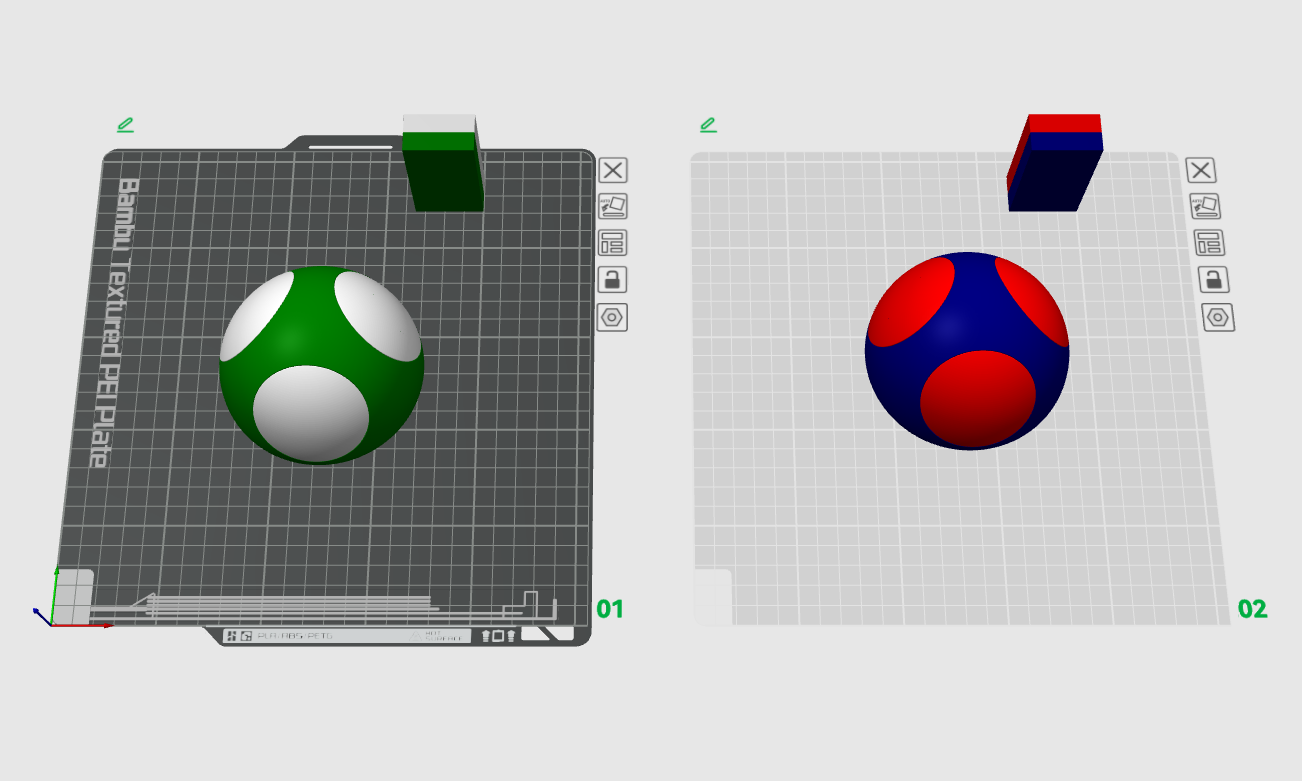
Task: Rename plate 02 using the pencil icon
Action: click(x=709, y=125)
